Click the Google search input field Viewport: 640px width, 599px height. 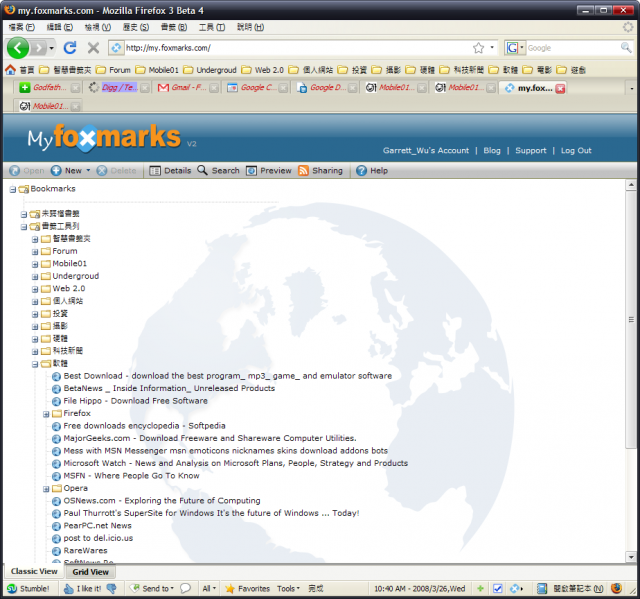tap(573, 48)
